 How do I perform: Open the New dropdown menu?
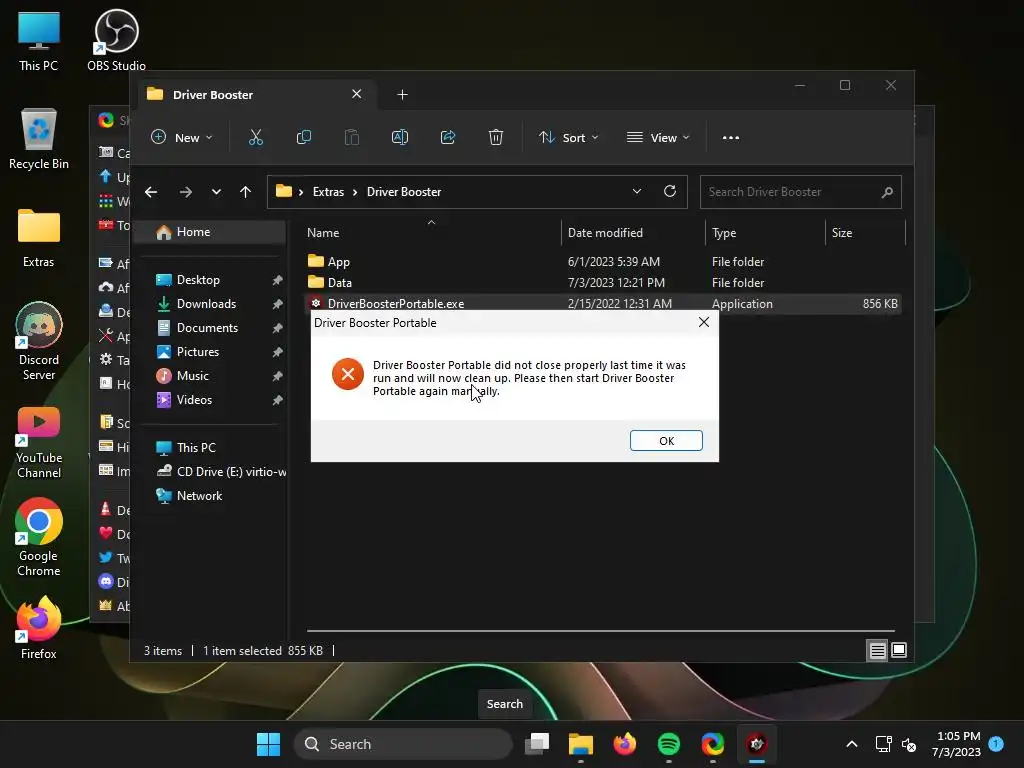[182, 137]
